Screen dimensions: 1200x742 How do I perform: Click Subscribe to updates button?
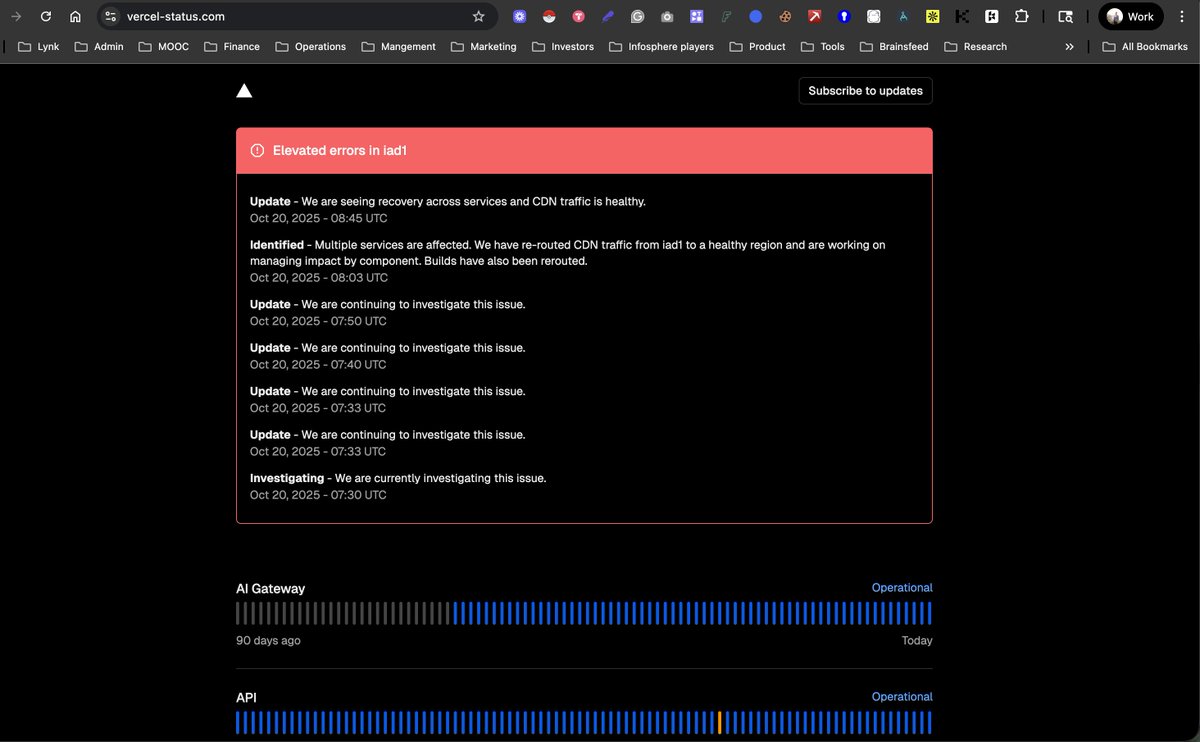click(x=865, y=91)
